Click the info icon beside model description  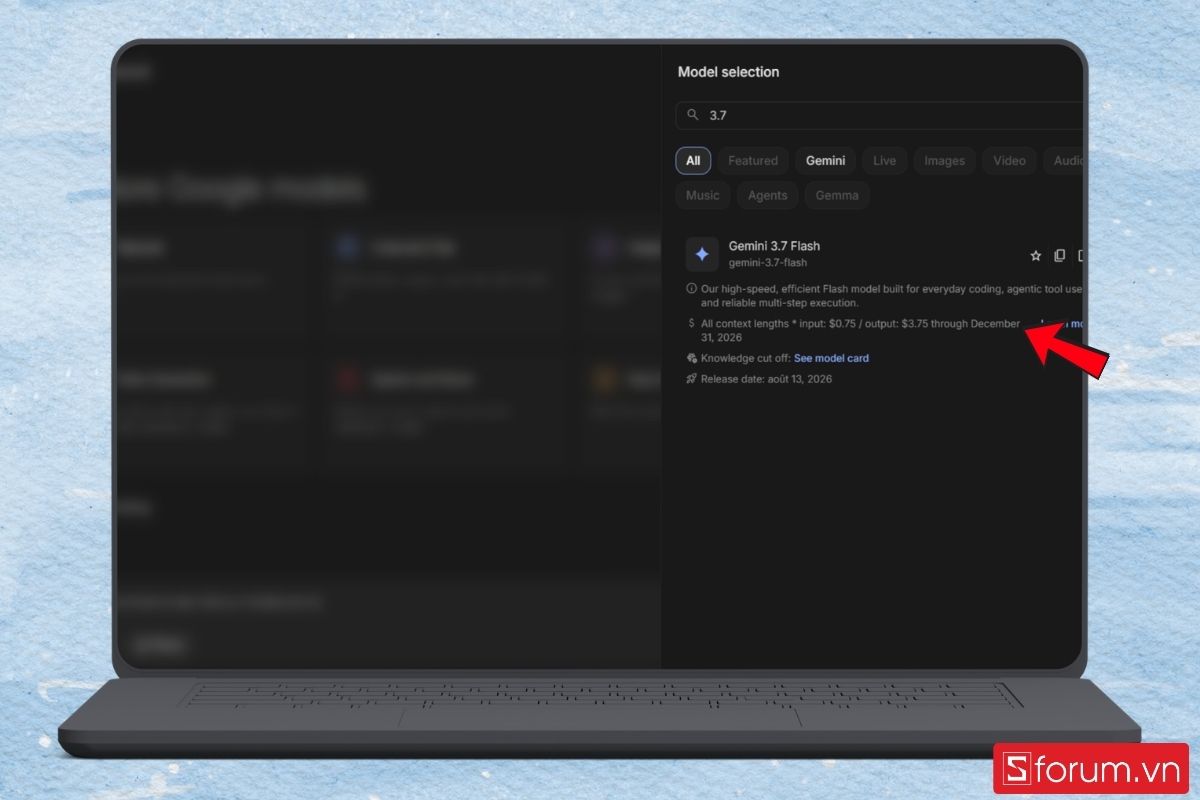point(691,288)
